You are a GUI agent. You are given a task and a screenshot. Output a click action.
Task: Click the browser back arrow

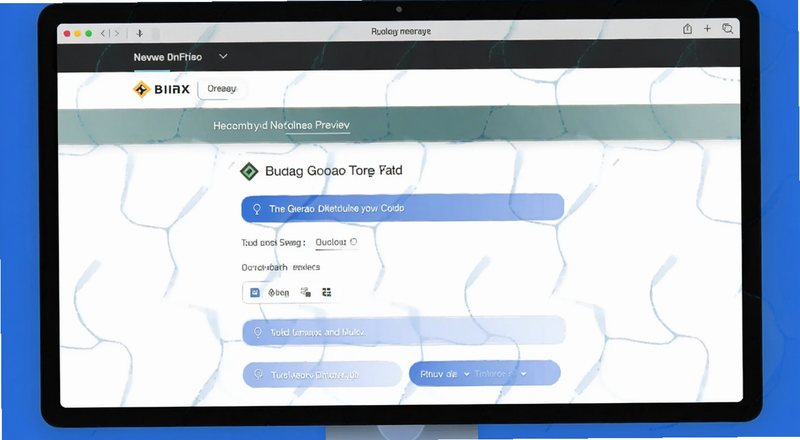pyautogui.click(x=103, y=33)
